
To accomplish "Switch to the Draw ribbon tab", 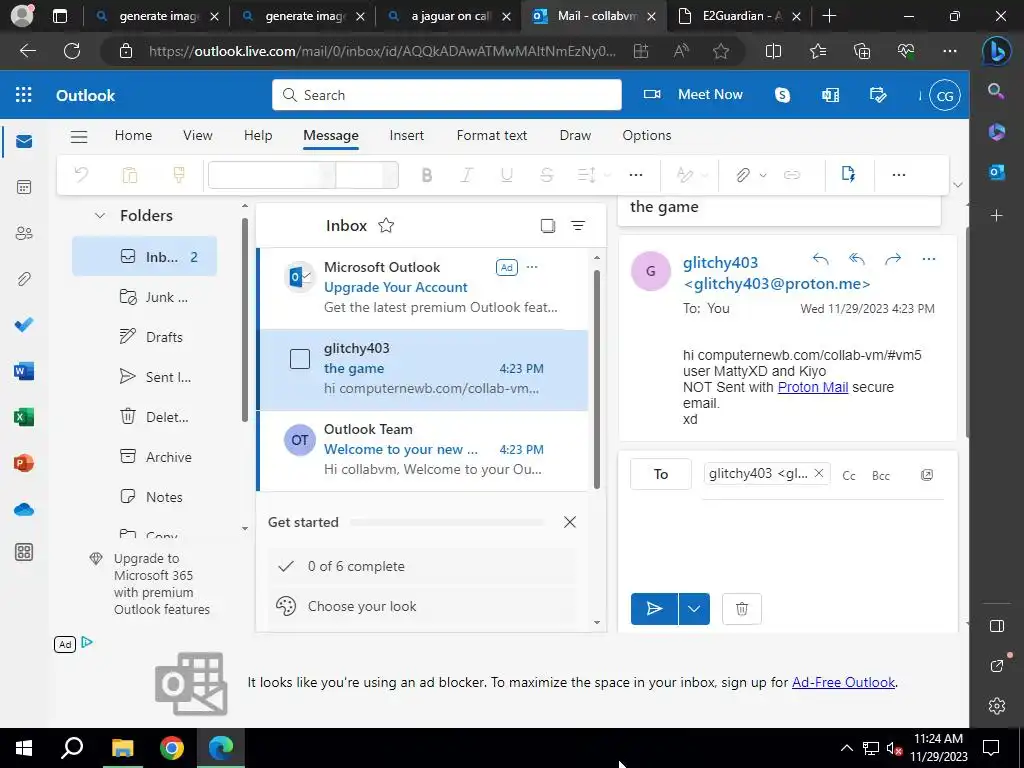I will point(575,135).
